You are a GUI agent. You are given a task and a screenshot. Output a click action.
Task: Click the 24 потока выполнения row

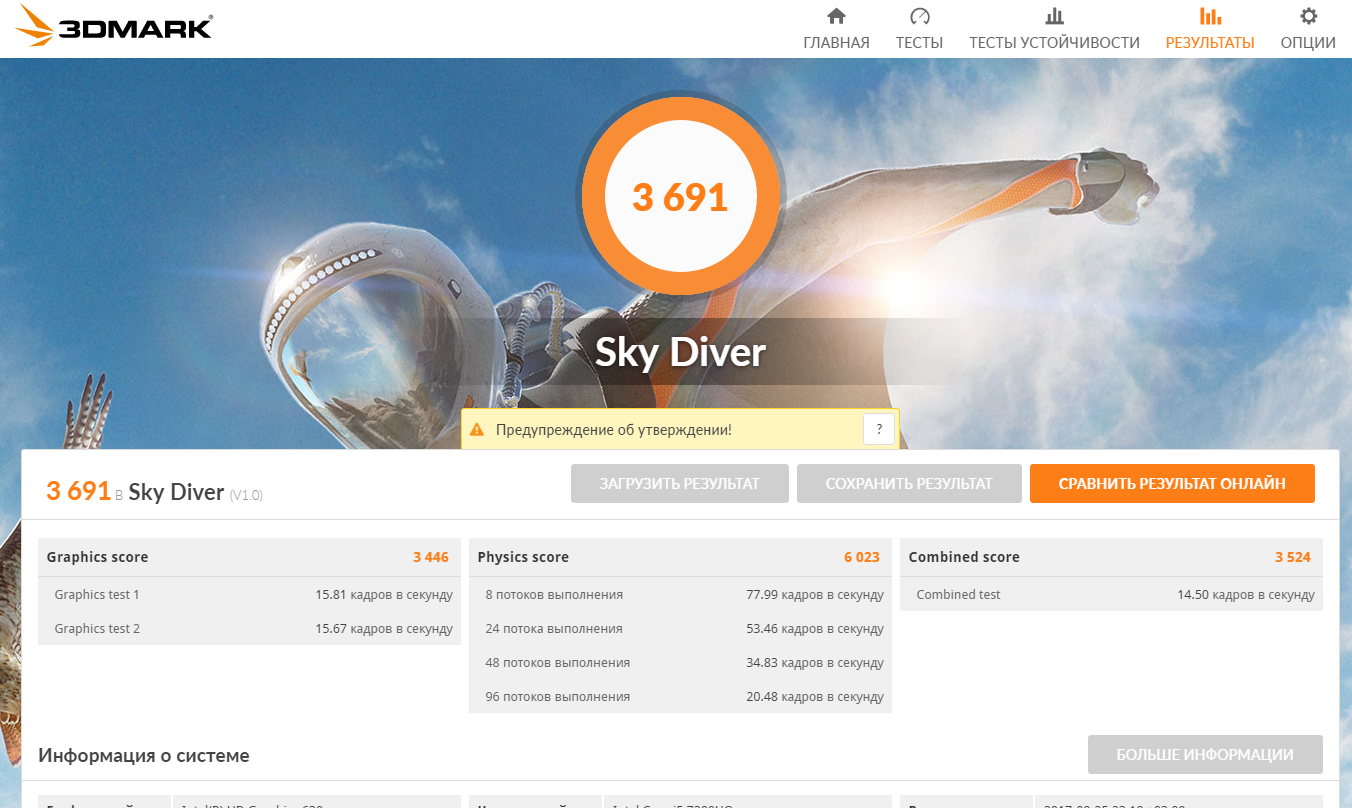[680, 629]
